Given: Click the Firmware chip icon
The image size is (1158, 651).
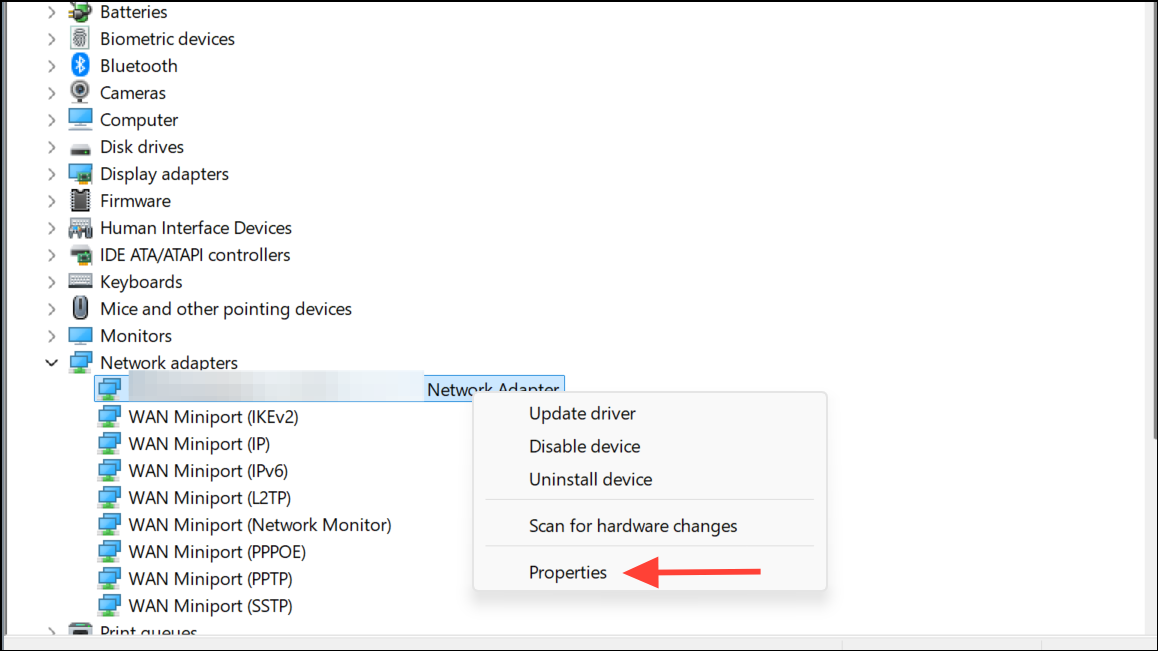Looking at the screenshot, I should pyautogui.click(x=80, y=200).
